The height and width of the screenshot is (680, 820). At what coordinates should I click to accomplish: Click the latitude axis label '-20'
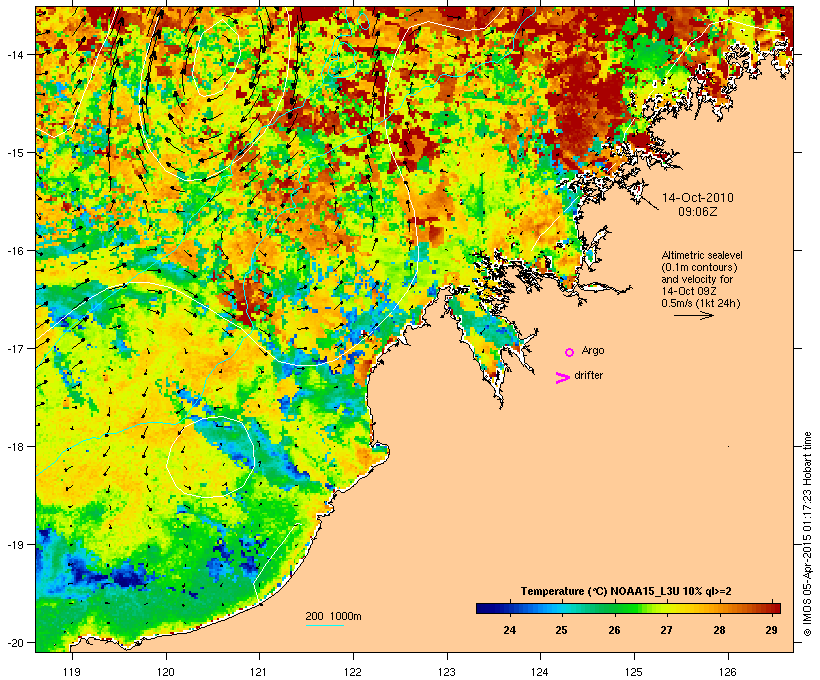coord(15,642)
